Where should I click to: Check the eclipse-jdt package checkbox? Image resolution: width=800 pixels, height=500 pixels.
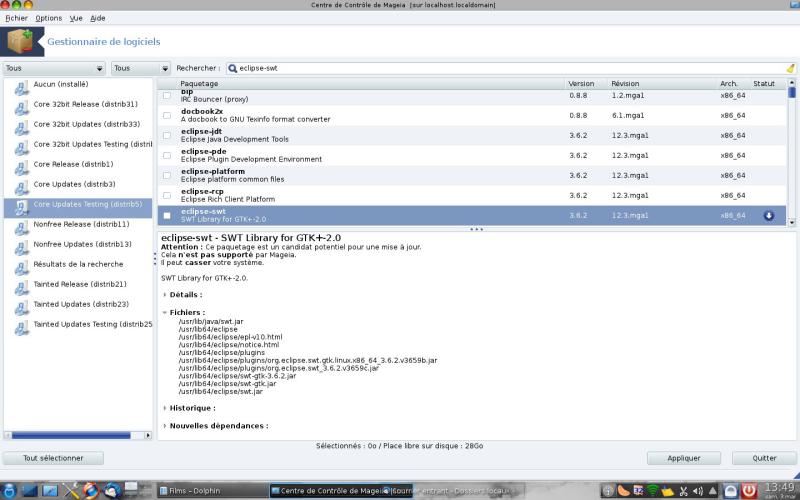tap(167, 135)
